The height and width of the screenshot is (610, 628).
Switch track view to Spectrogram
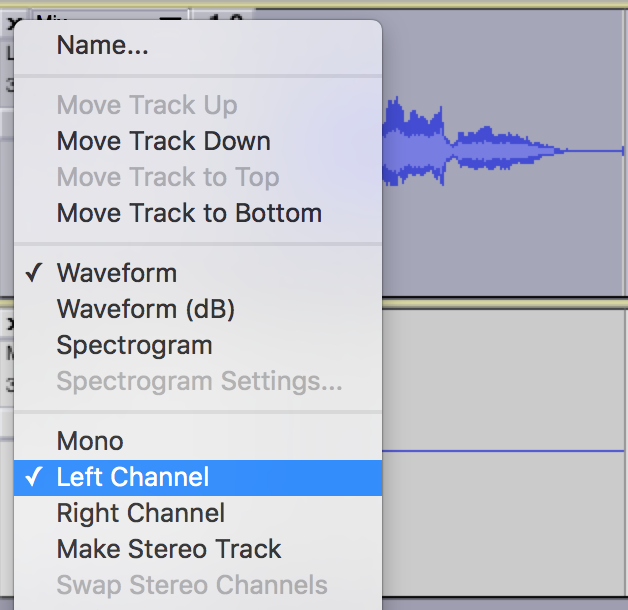pyautogui.click(x=134, y=345)
